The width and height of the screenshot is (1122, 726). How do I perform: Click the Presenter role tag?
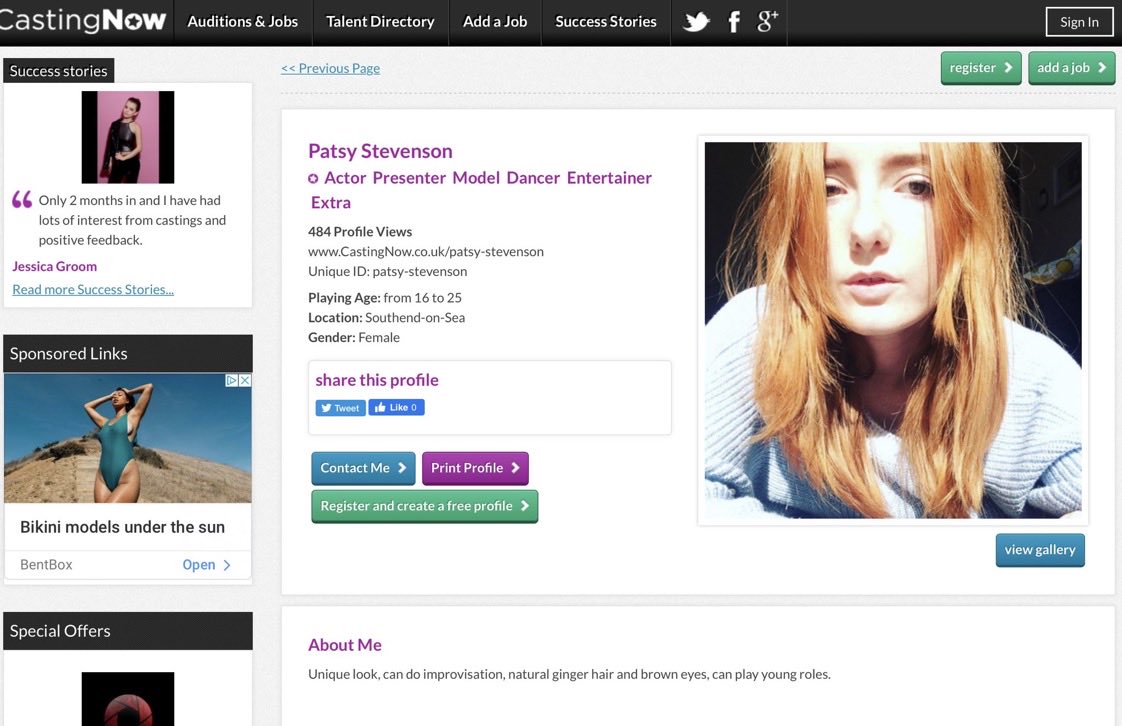point(409,178)
